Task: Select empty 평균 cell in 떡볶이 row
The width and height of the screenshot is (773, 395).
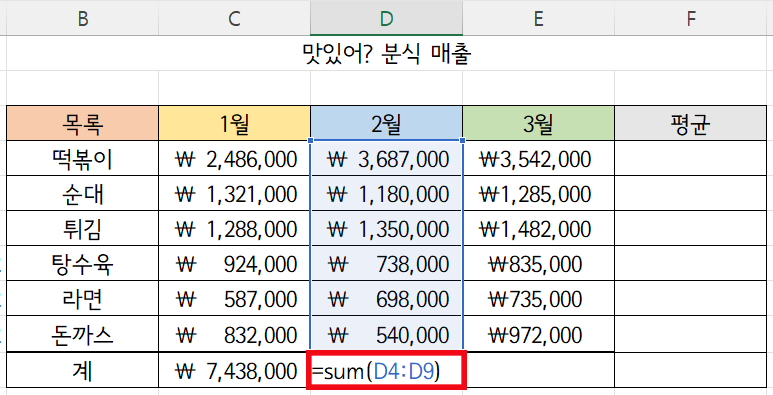Action: pos(691,158)
